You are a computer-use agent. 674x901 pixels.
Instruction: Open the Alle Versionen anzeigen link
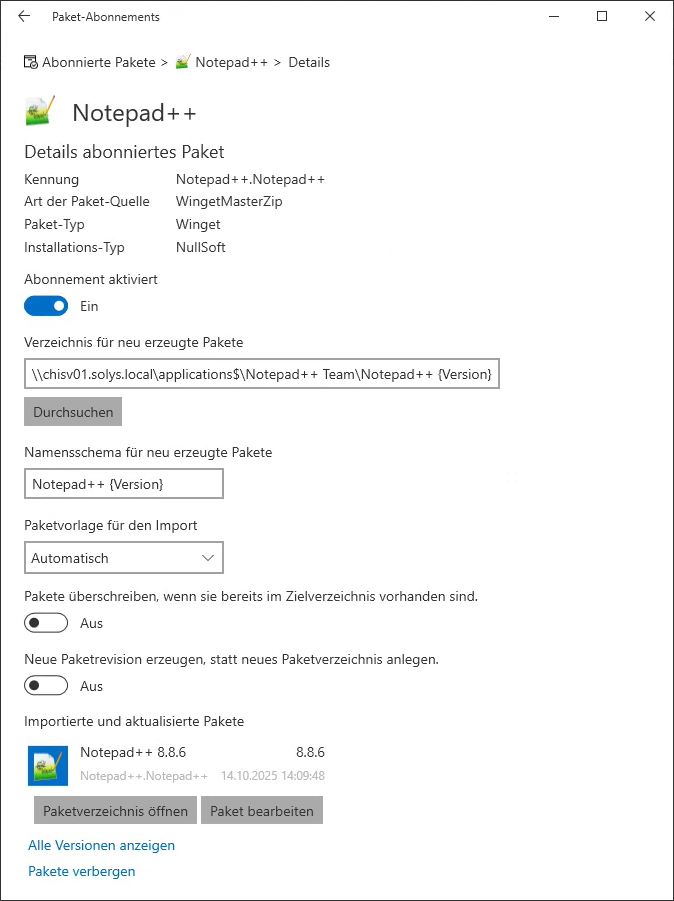click(101, 845)
